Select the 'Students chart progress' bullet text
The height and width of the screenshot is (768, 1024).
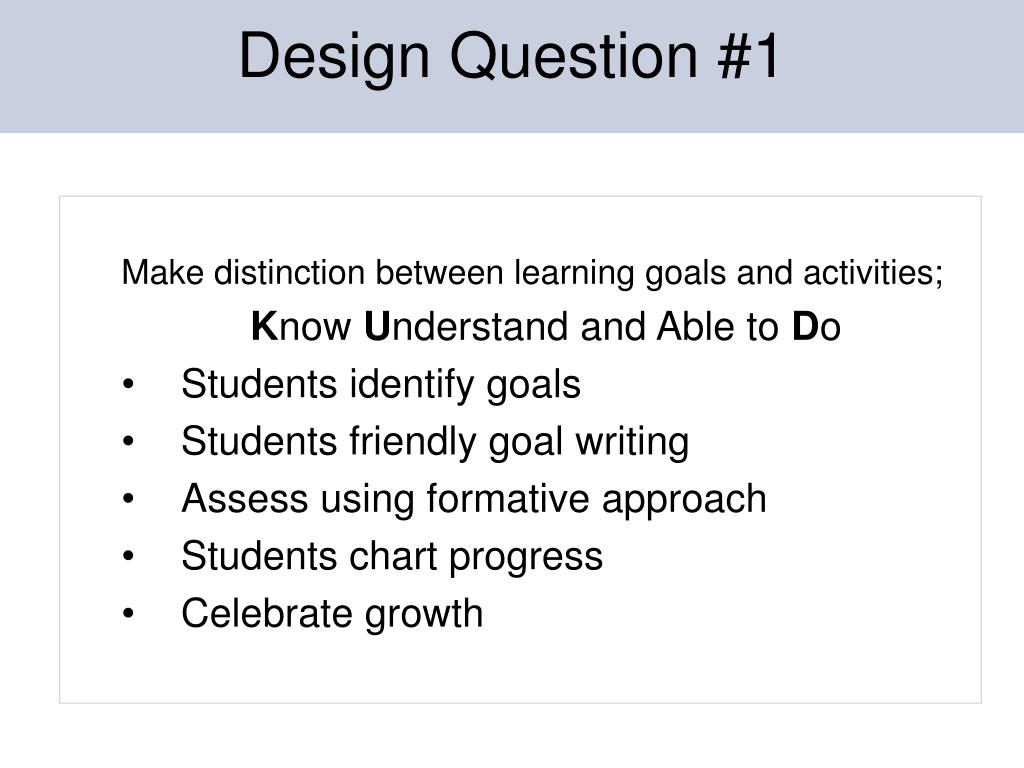pos(392,557)
